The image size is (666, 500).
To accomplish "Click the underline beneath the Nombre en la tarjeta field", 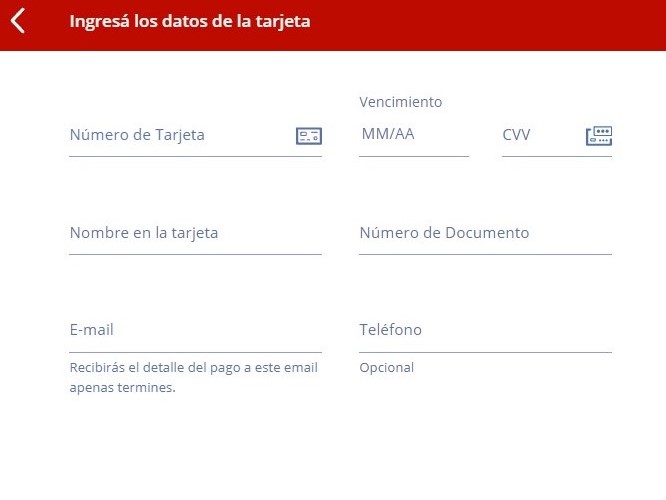I will pyautogui.click(x=195, y=254).
